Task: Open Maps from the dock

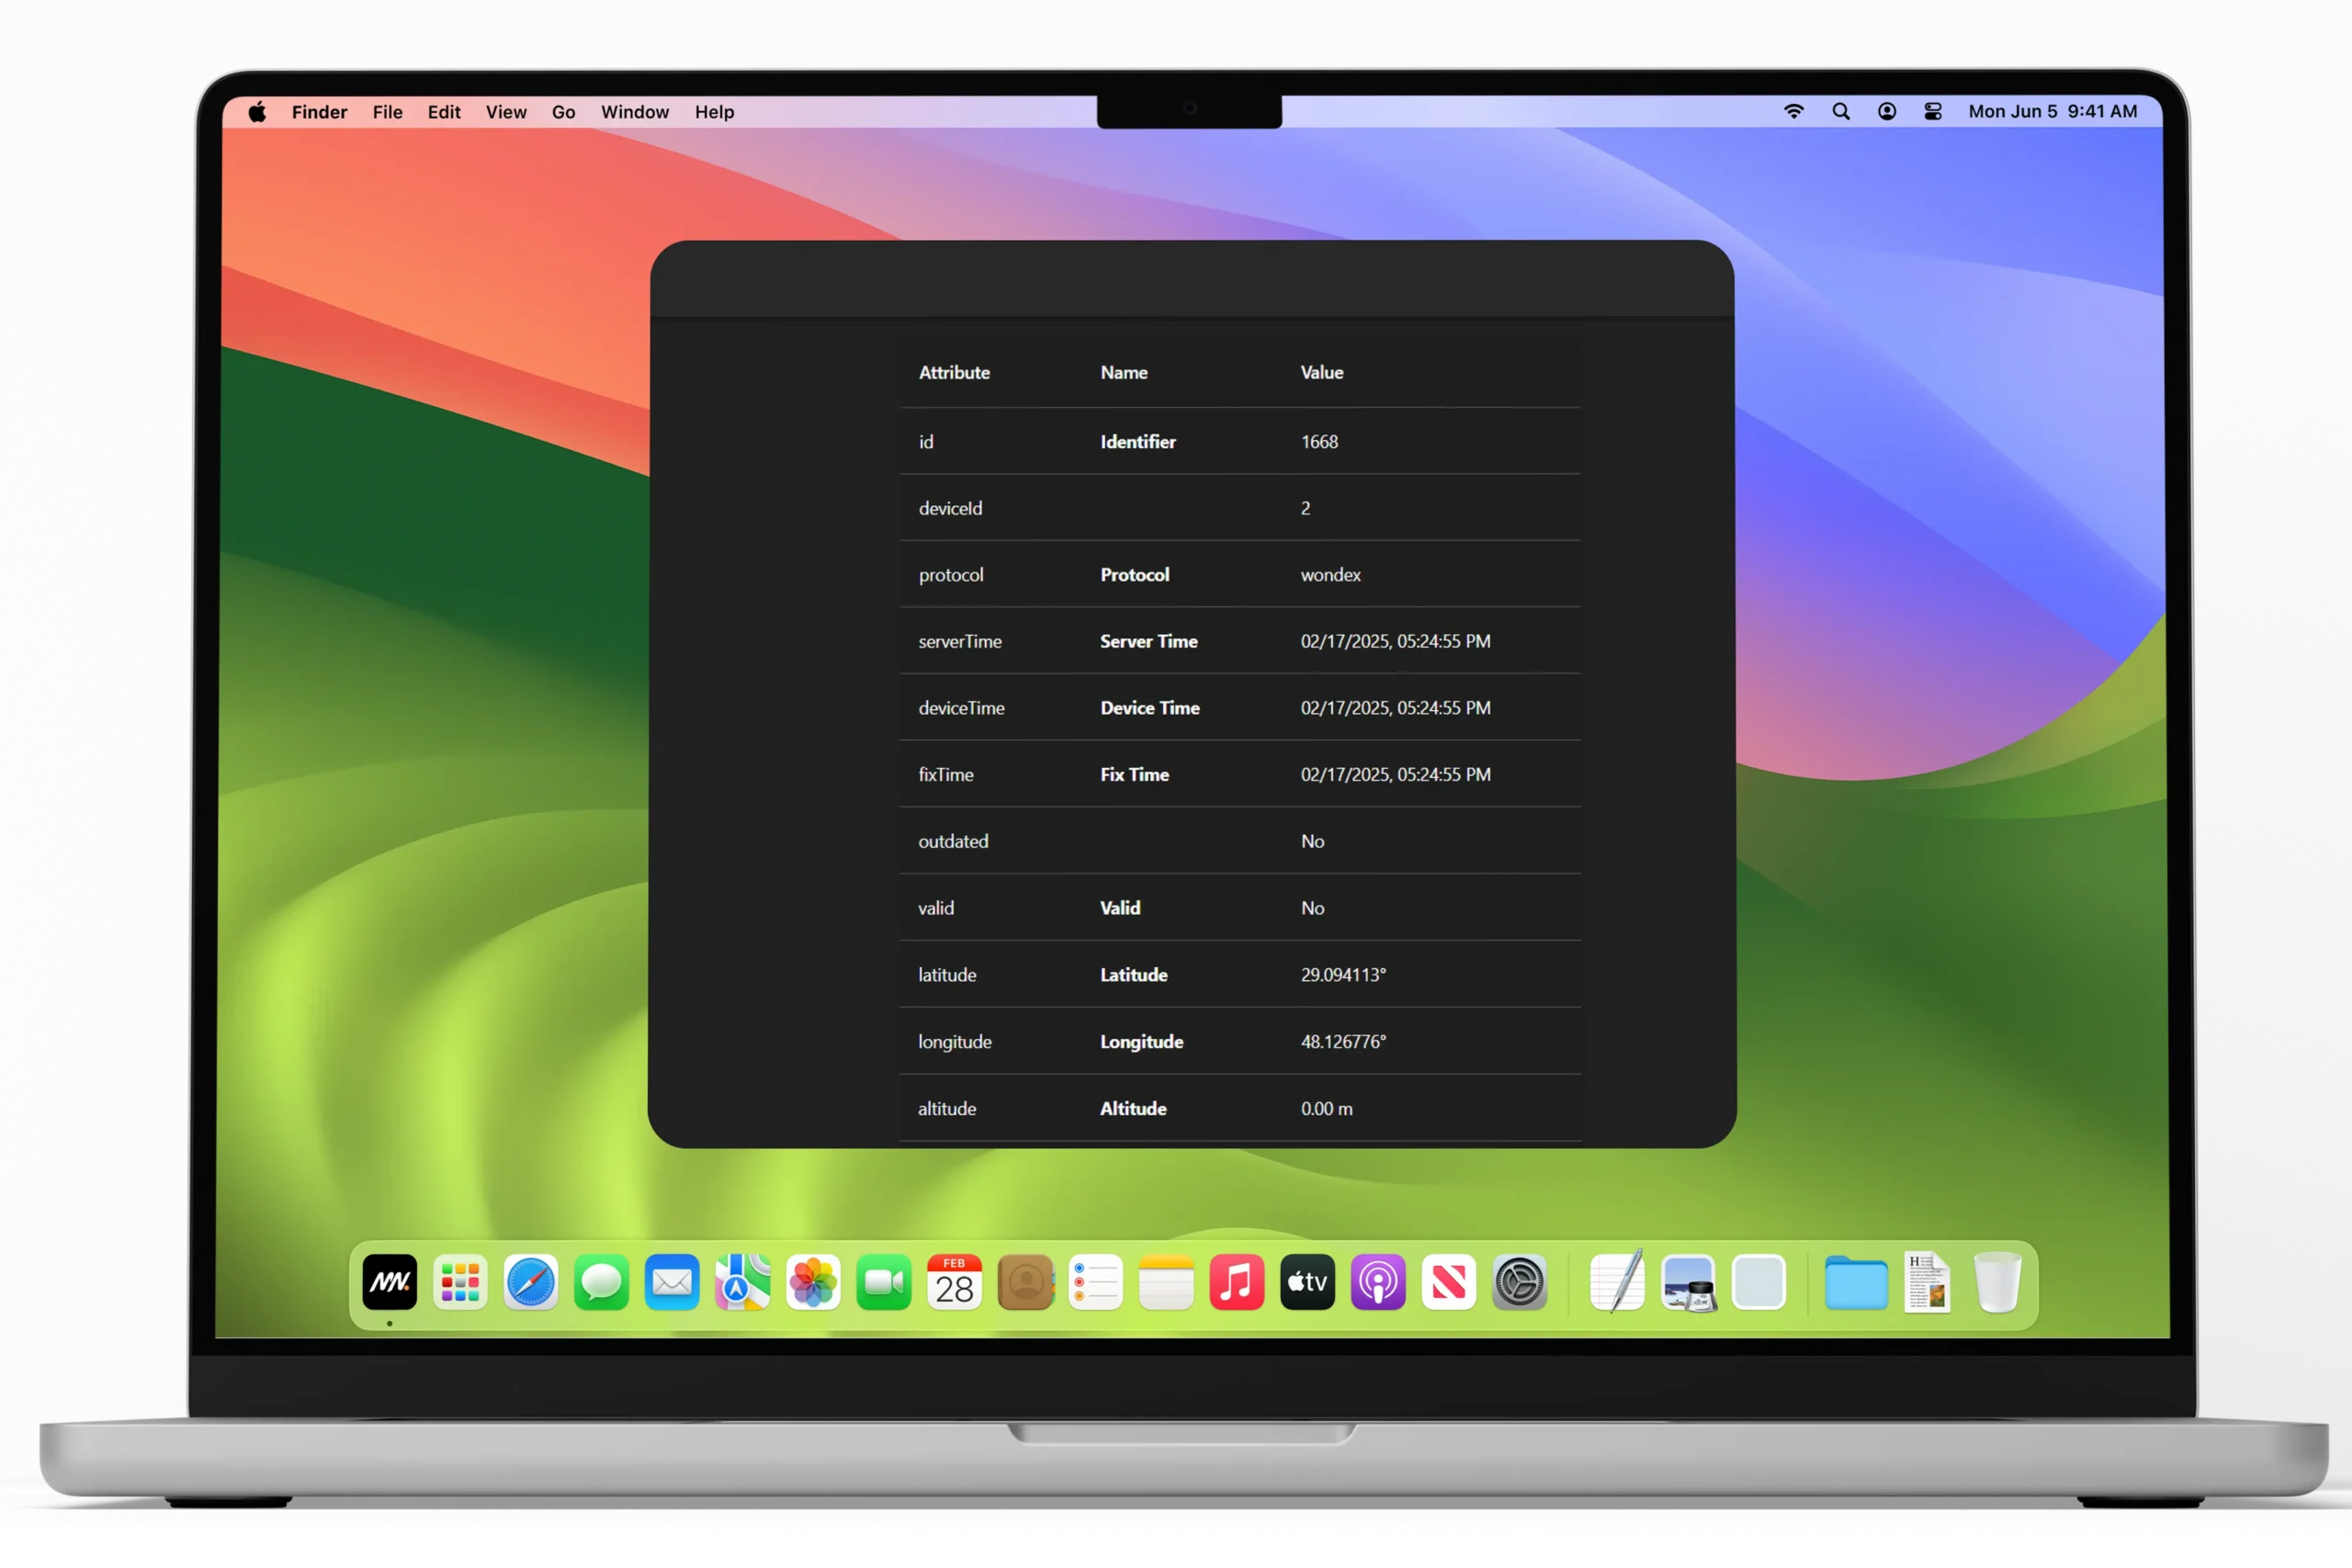Action: point(743,1281)
